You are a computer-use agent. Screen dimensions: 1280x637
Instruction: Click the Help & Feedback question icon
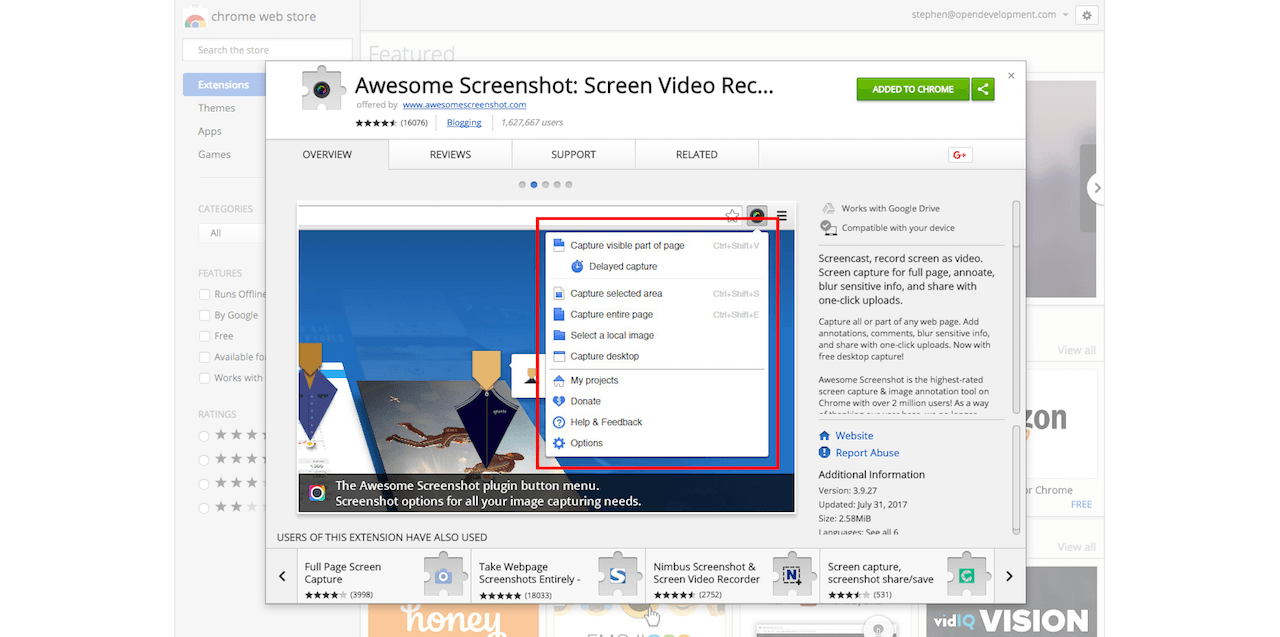click(559, 422)
